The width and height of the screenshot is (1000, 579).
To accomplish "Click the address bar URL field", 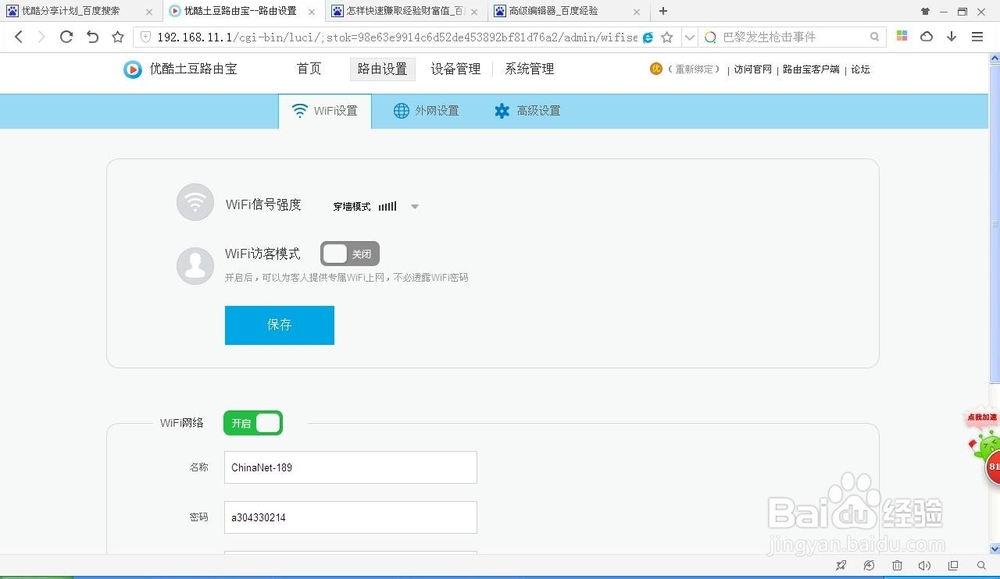I will pyautogui.click(x=397, y=37).
